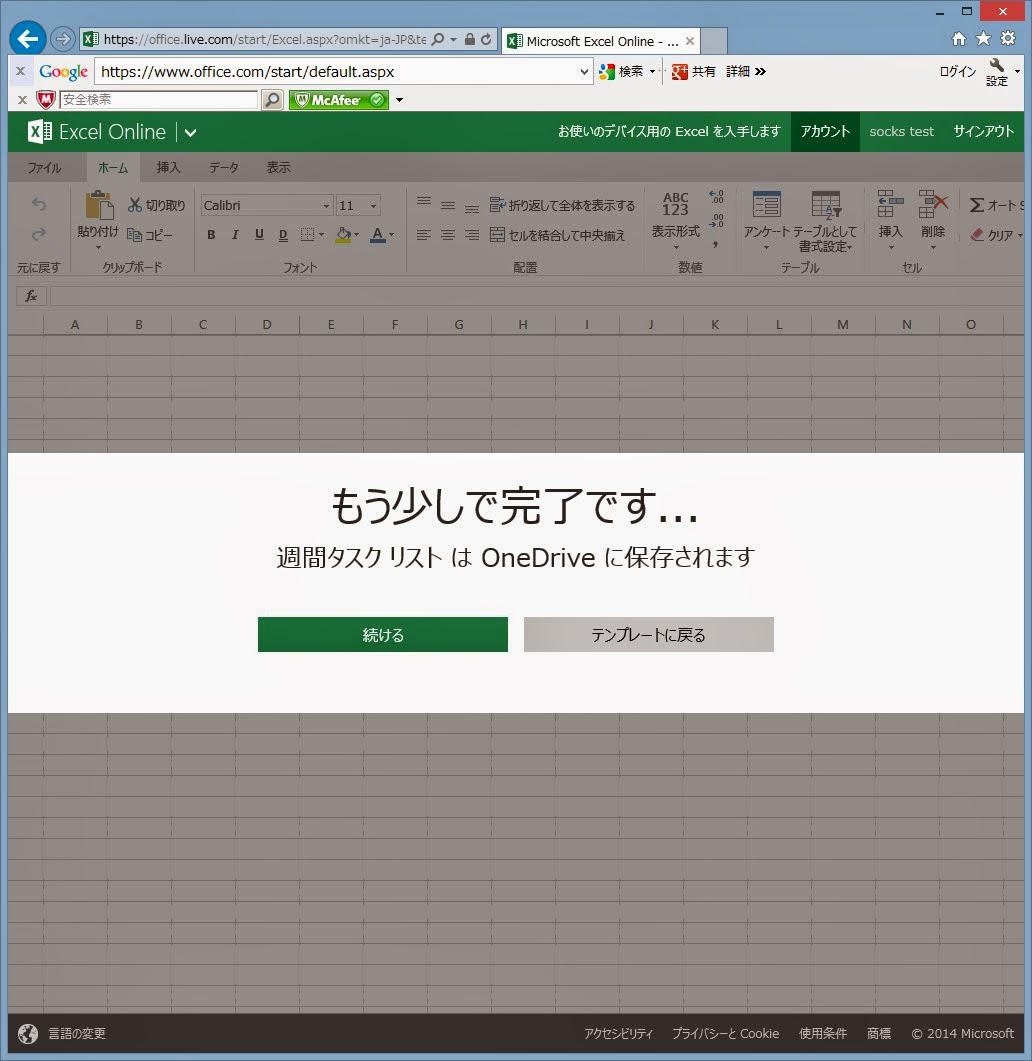Pick the font color A swatch

[x=378, y=235]
